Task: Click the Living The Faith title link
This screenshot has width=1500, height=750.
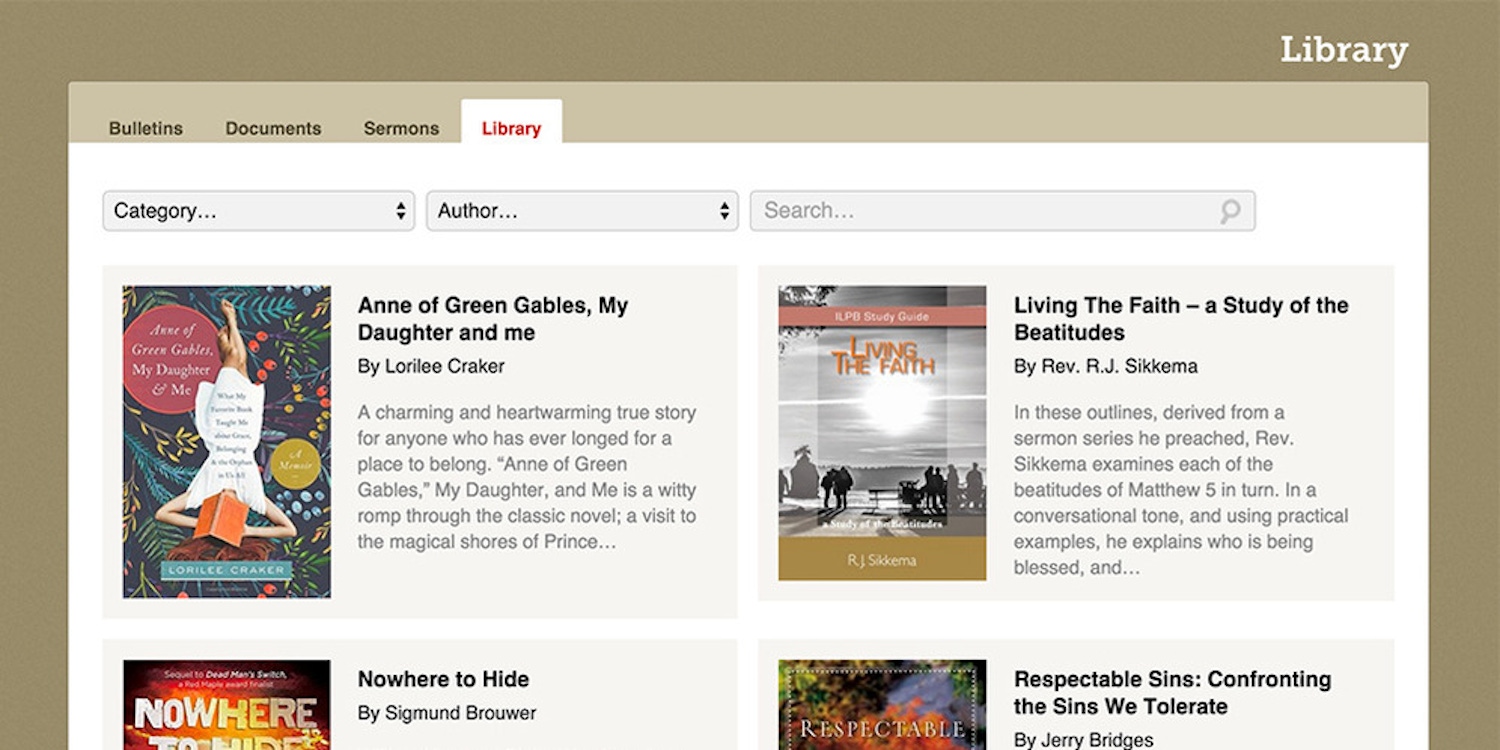Action: pyautogui.click(x=1180, y=319)
